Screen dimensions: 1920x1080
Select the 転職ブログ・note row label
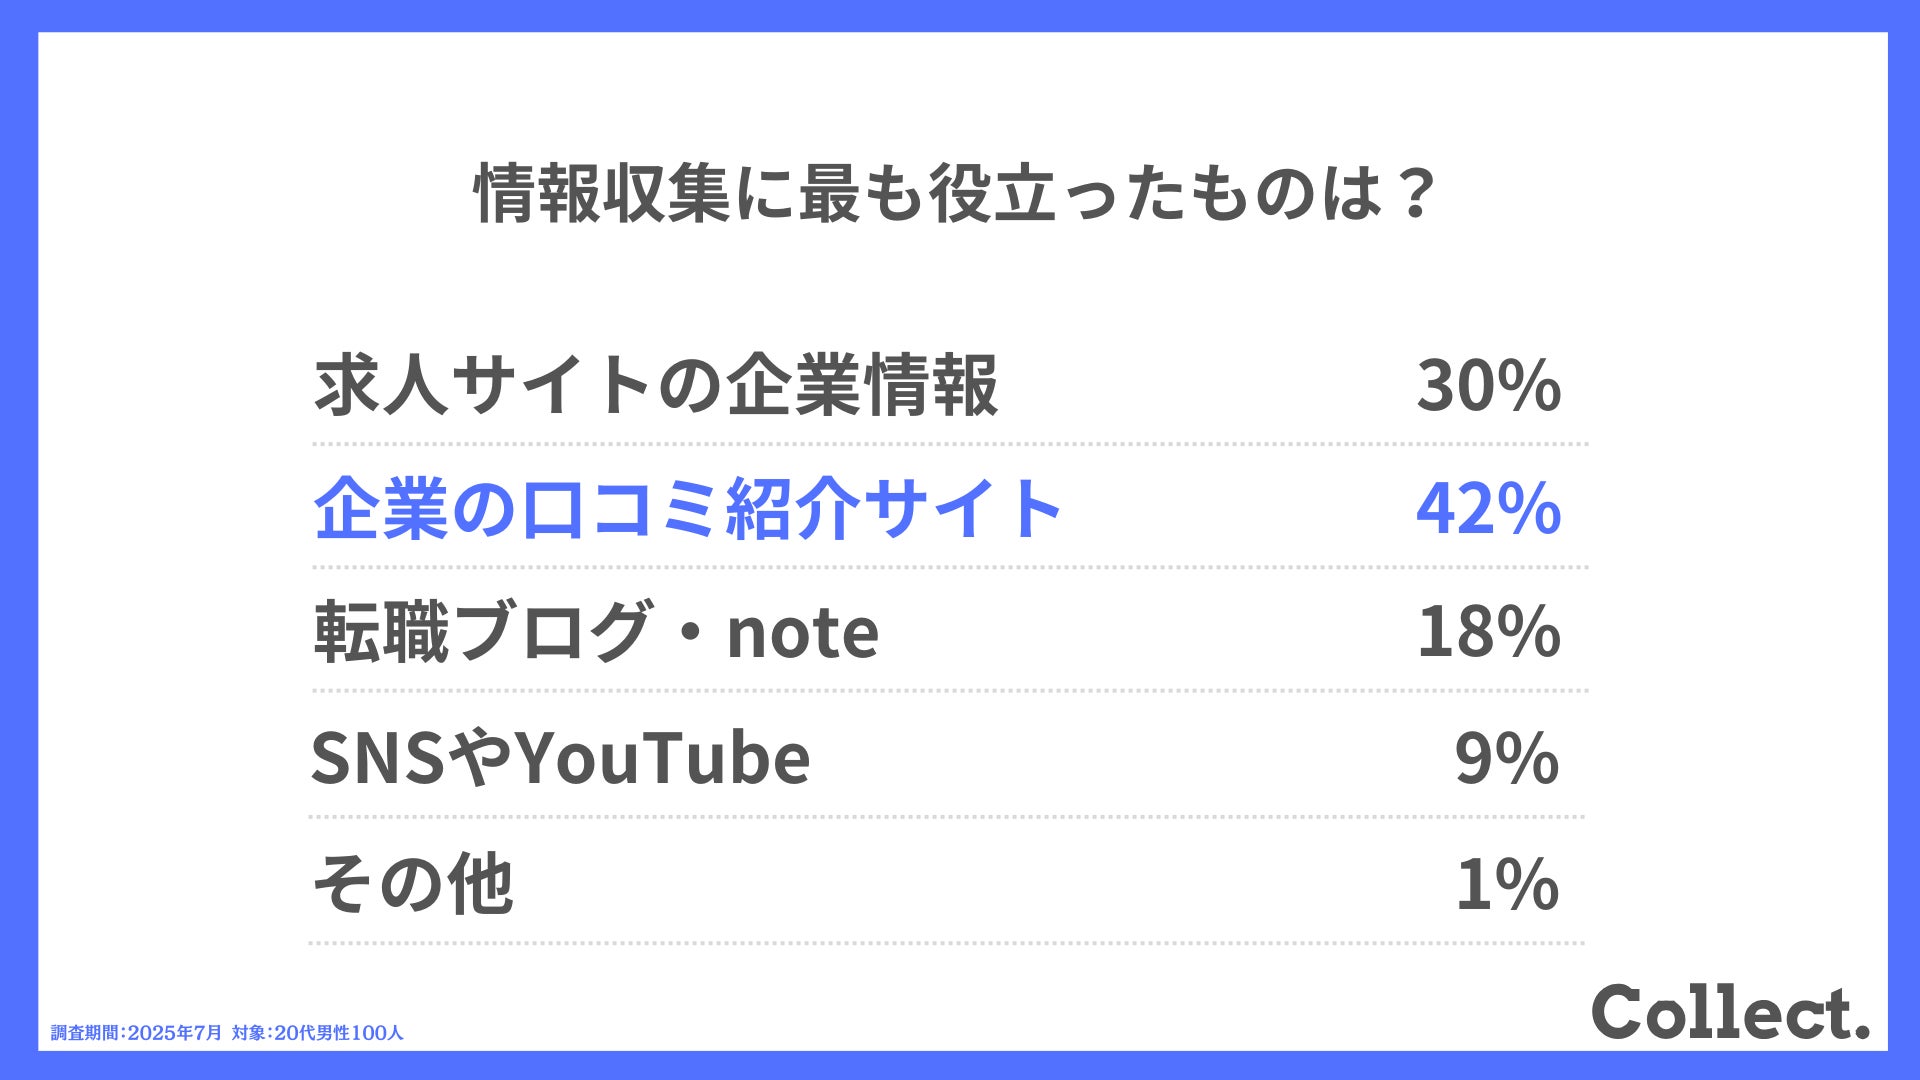tap(596, 632)
